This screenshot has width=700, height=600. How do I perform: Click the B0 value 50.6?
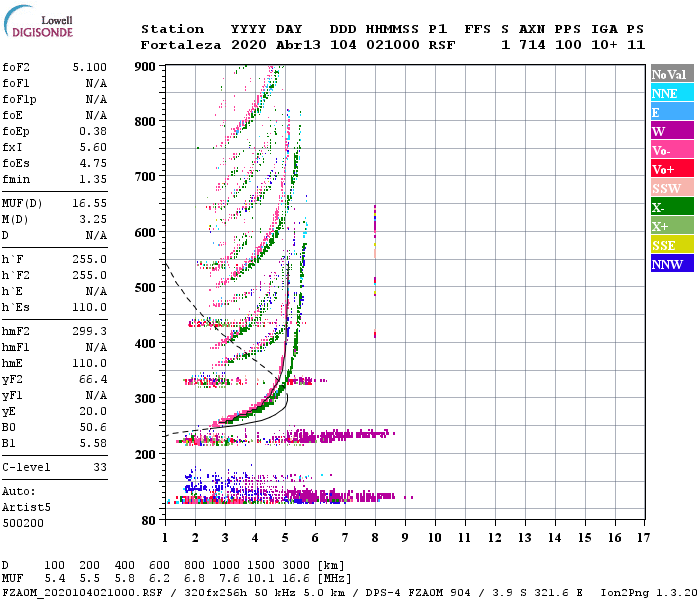(93, 427)
